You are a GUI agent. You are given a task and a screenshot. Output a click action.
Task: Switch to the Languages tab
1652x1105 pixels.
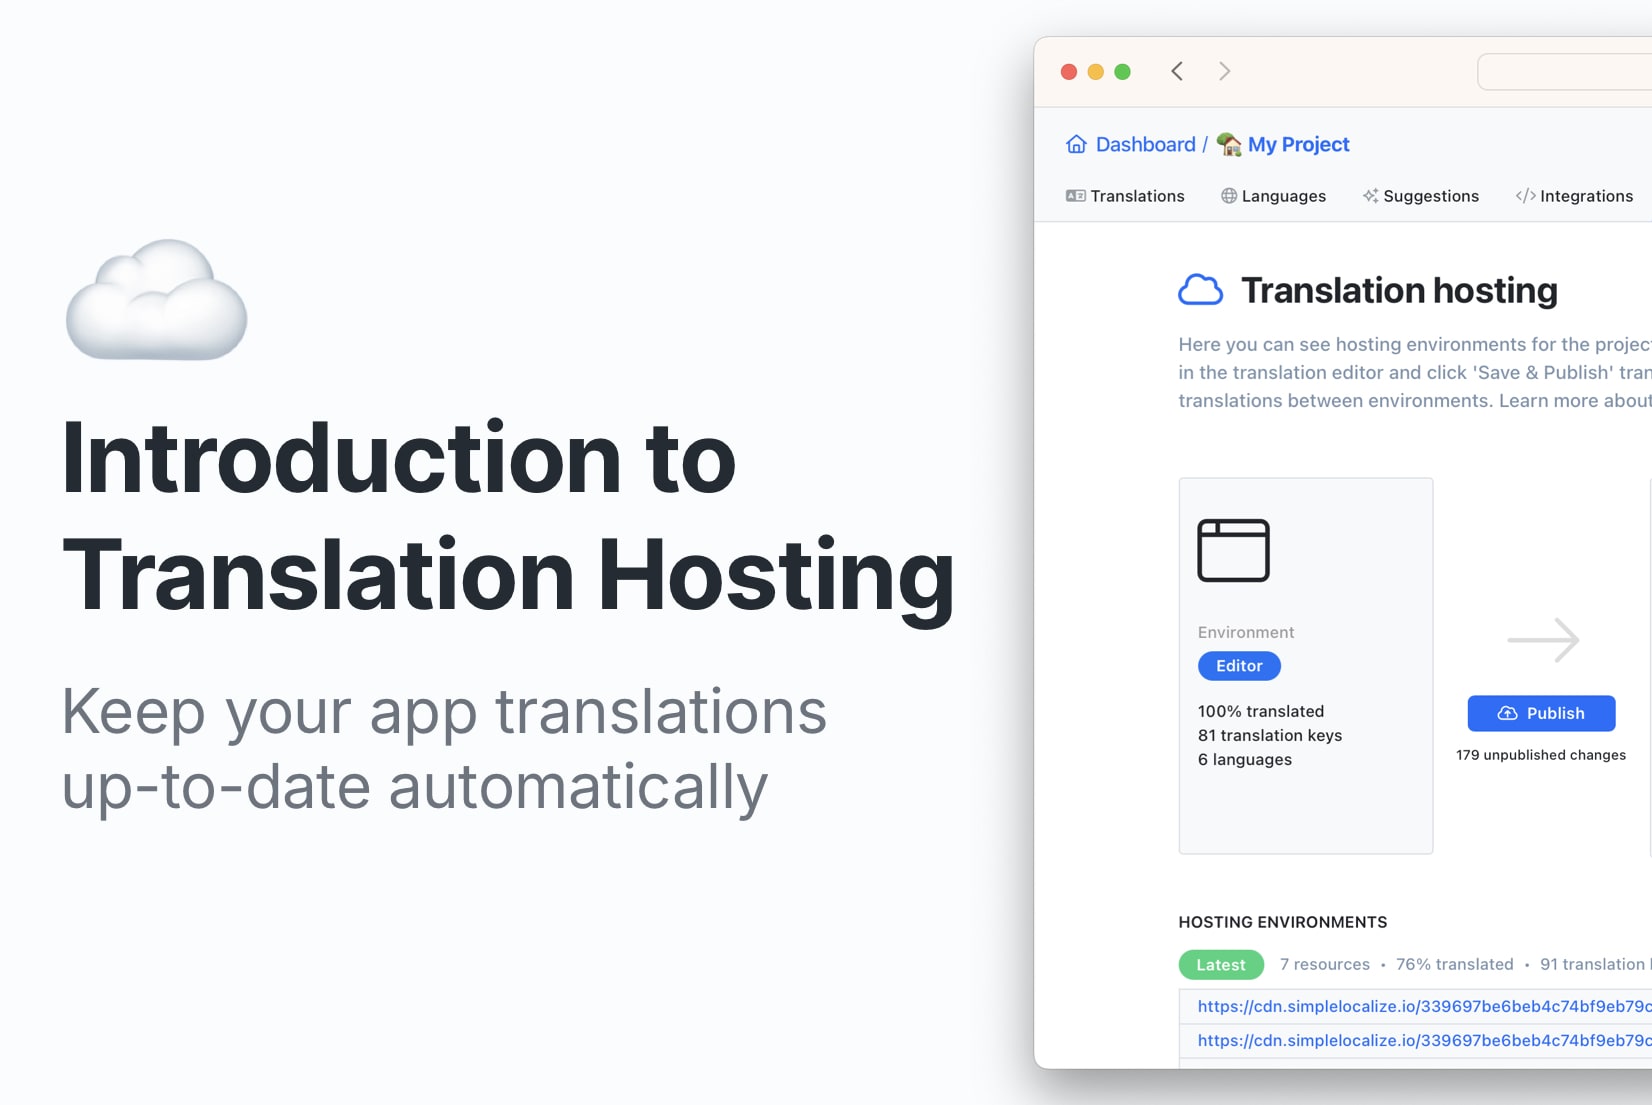(1273, 196)
